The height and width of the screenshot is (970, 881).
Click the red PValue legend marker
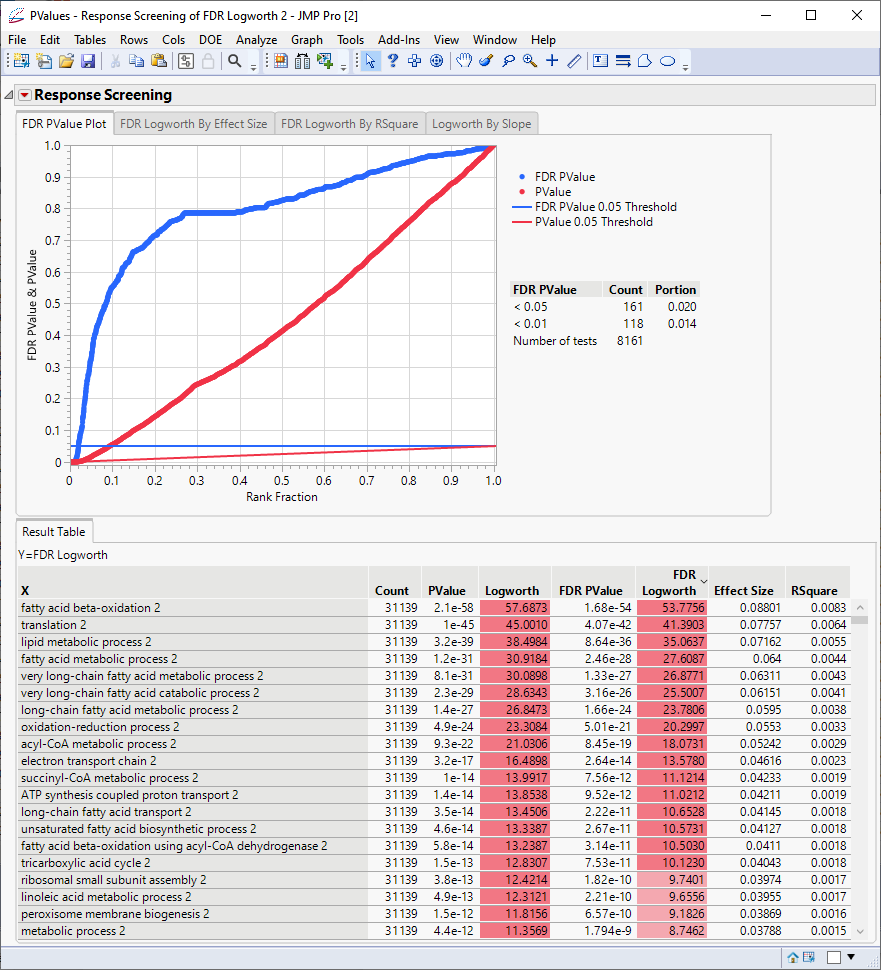[x=521, y=192]
